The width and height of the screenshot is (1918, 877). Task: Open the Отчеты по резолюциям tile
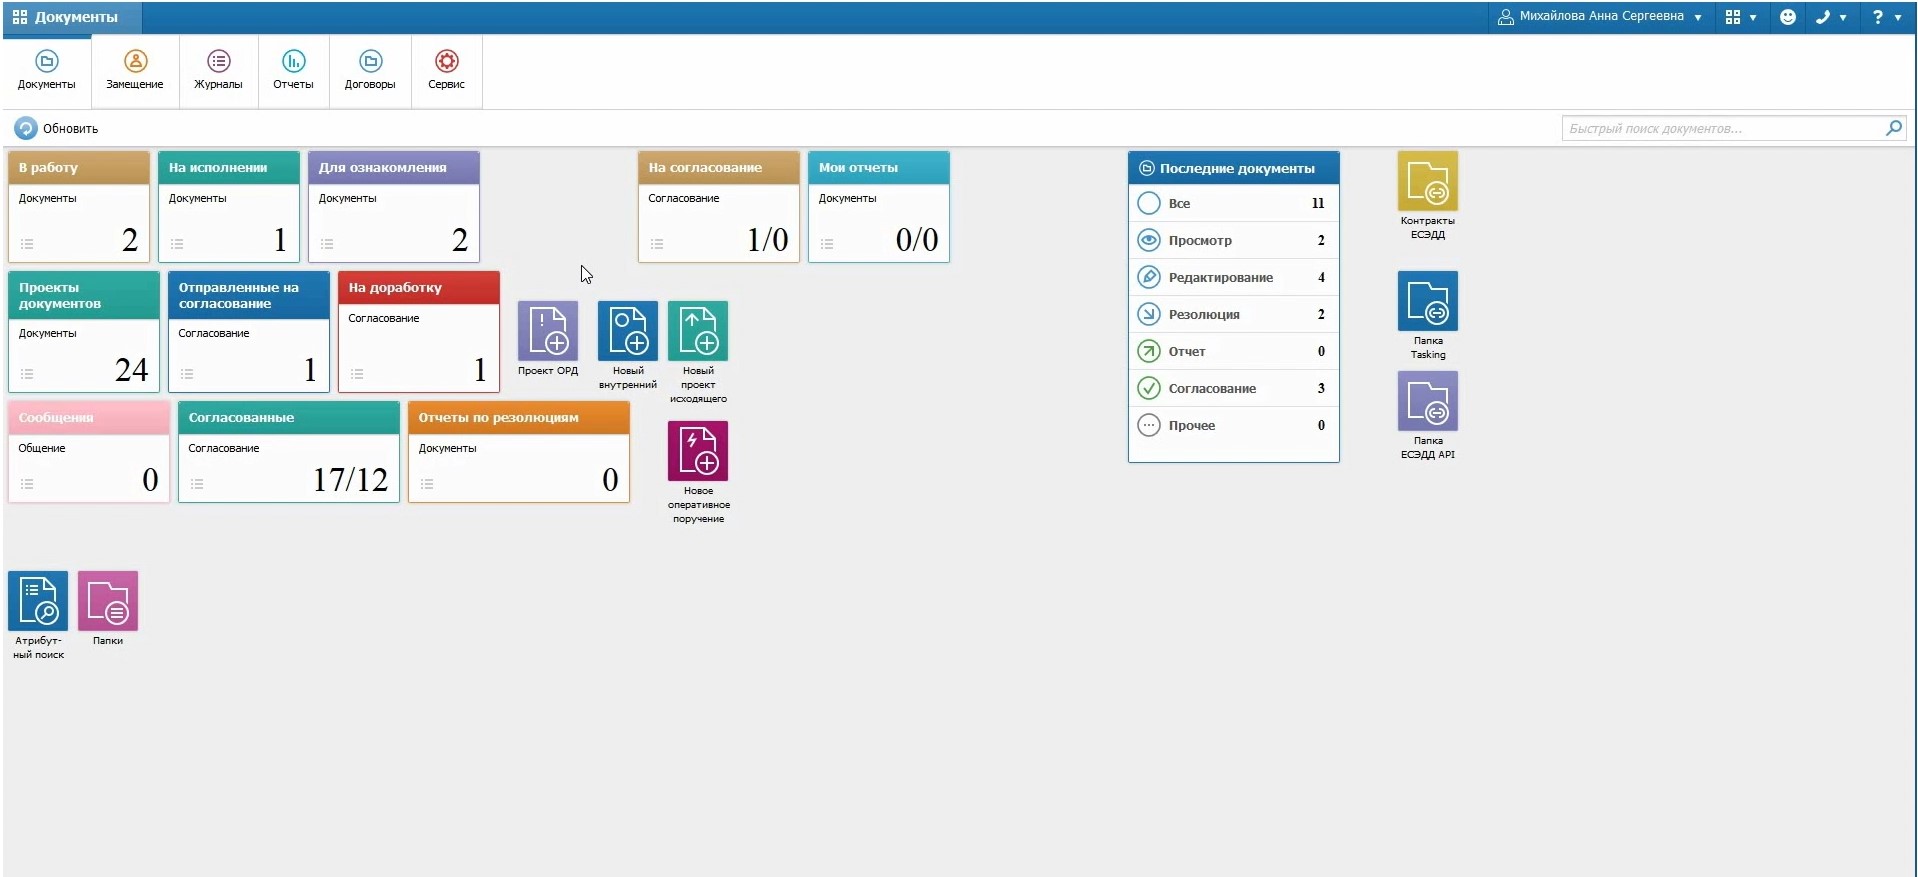coord(519,452)
